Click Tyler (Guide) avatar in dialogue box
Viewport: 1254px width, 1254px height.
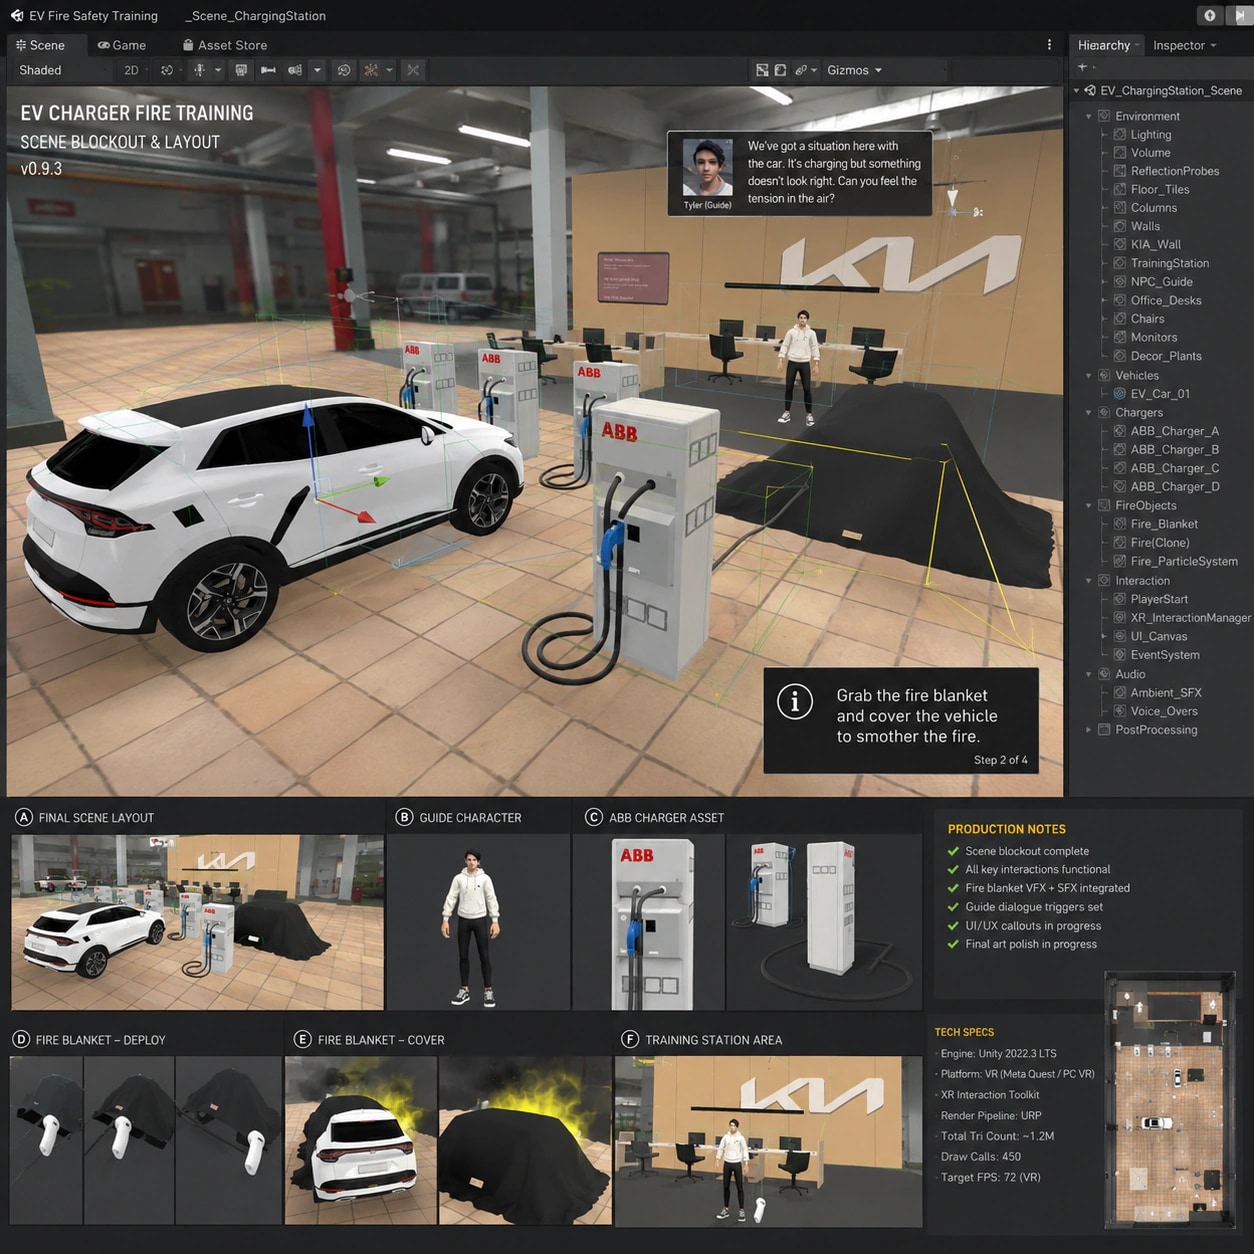point(708,167)
